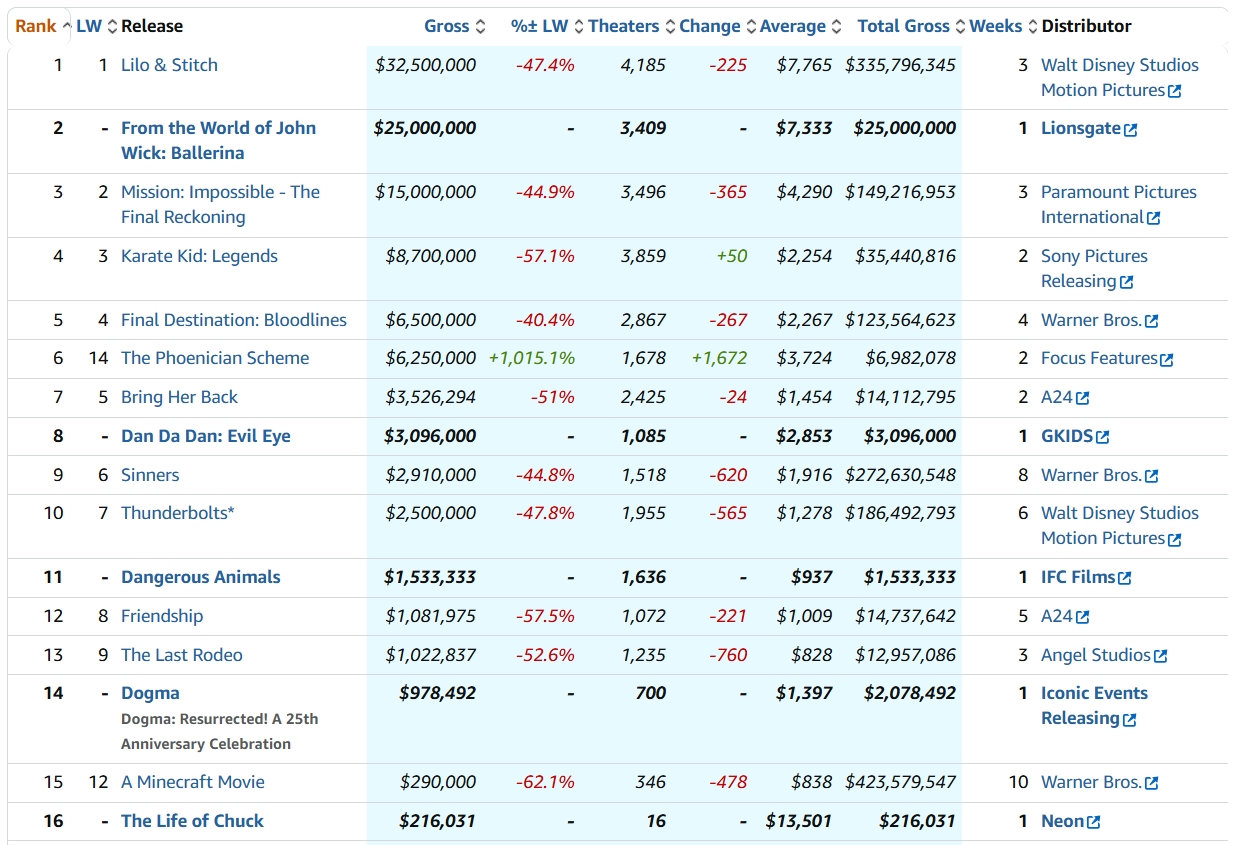Open Warner Bros. external icon for Final Destination
The image size is (1233, 845).
[x=1152, y=321]
